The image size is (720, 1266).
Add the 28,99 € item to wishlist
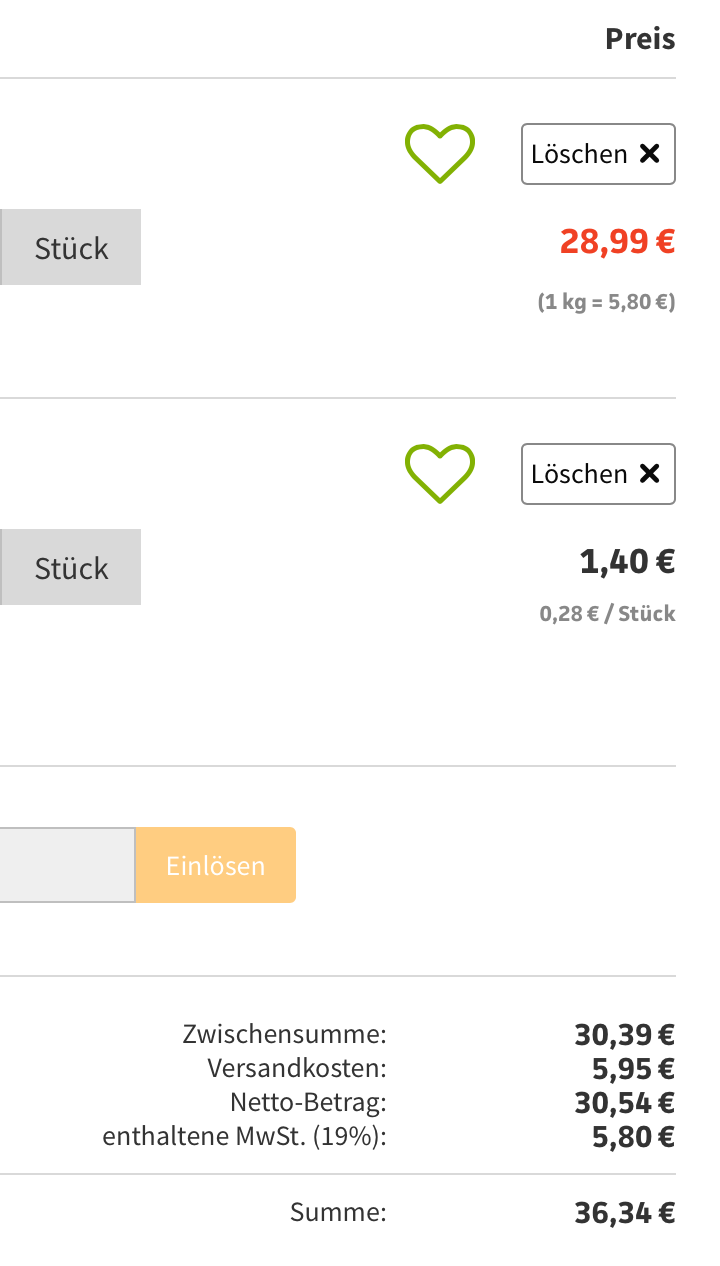tap(439, 154)
